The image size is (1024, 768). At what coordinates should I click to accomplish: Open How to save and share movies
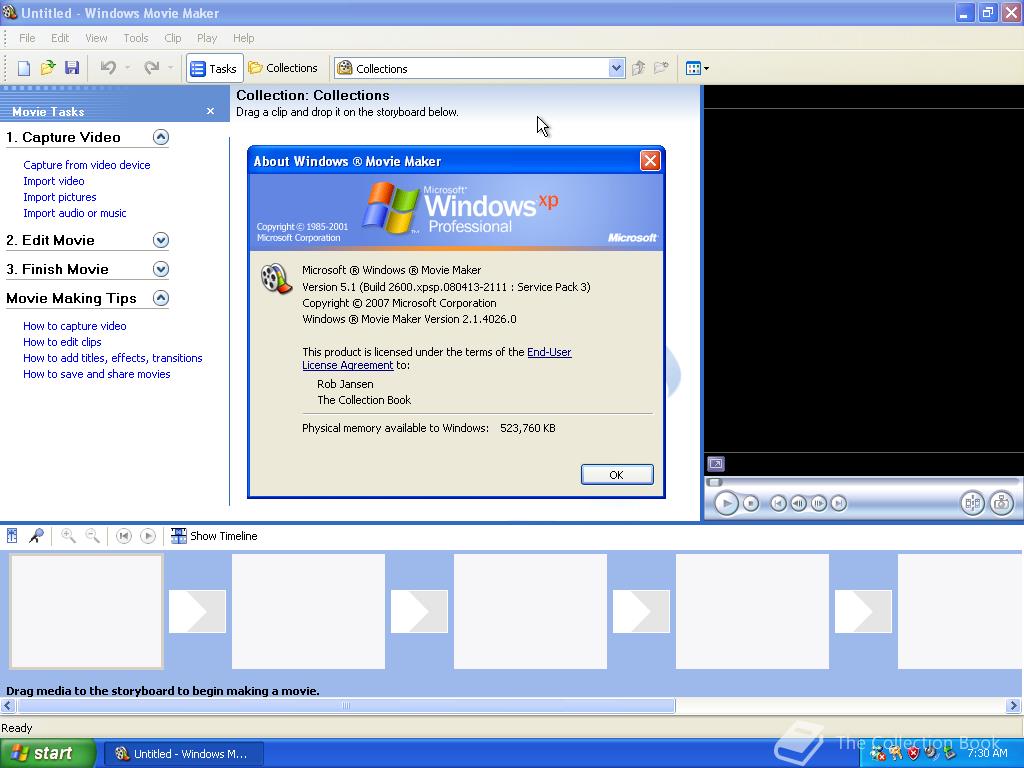click(x=97, y=374)
